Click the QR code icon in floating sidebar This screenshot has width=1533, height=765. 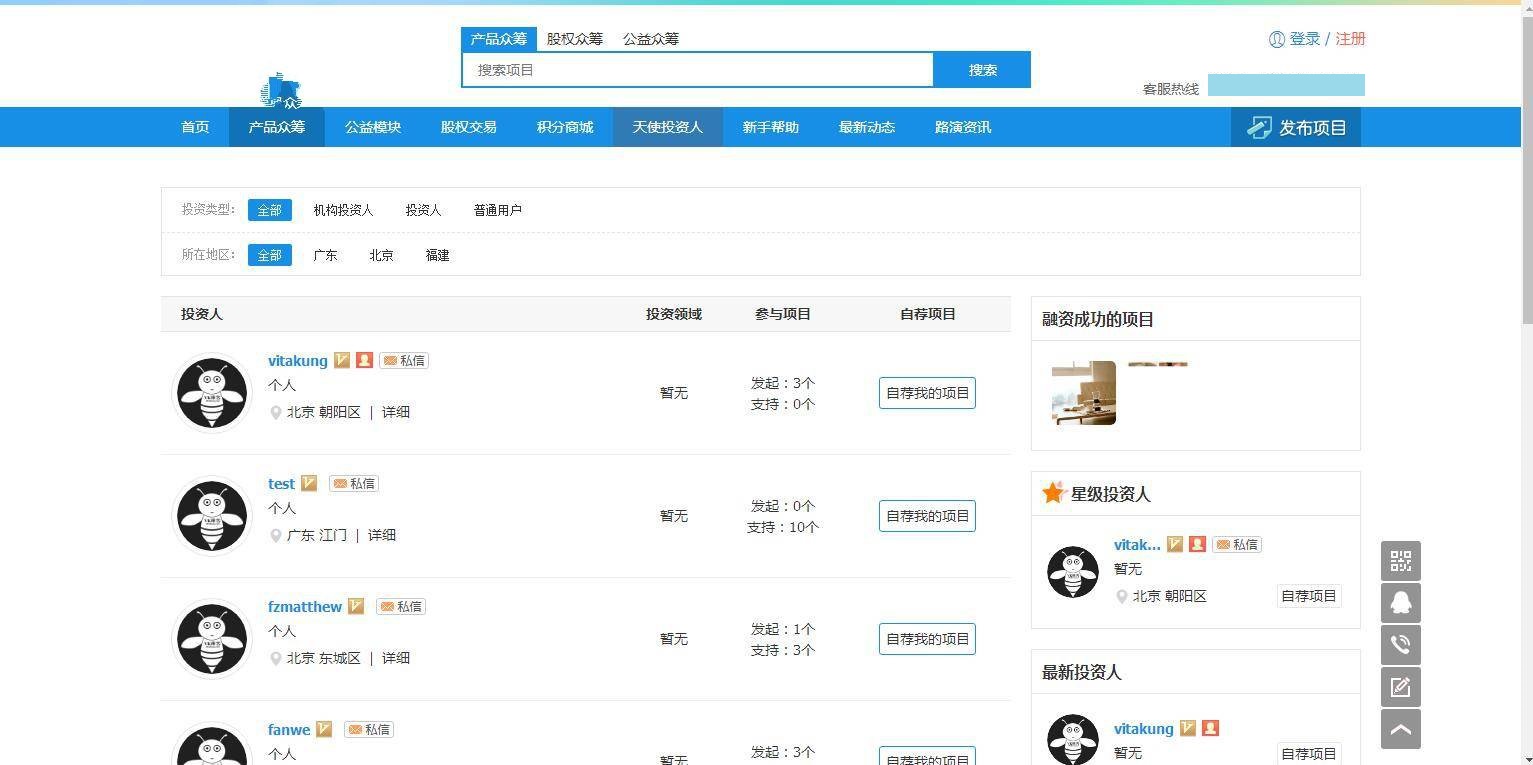[1400, 561]
